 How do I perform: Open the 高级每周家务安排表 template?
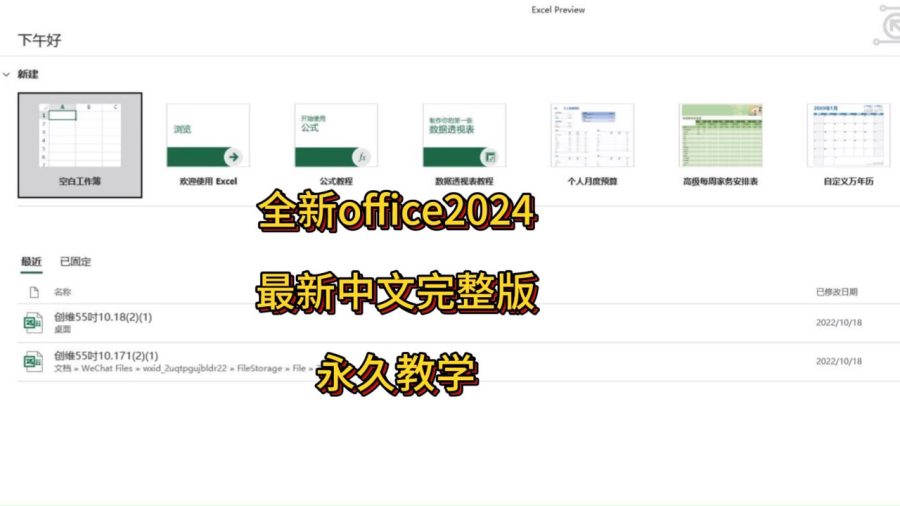(x=720, y=145)
